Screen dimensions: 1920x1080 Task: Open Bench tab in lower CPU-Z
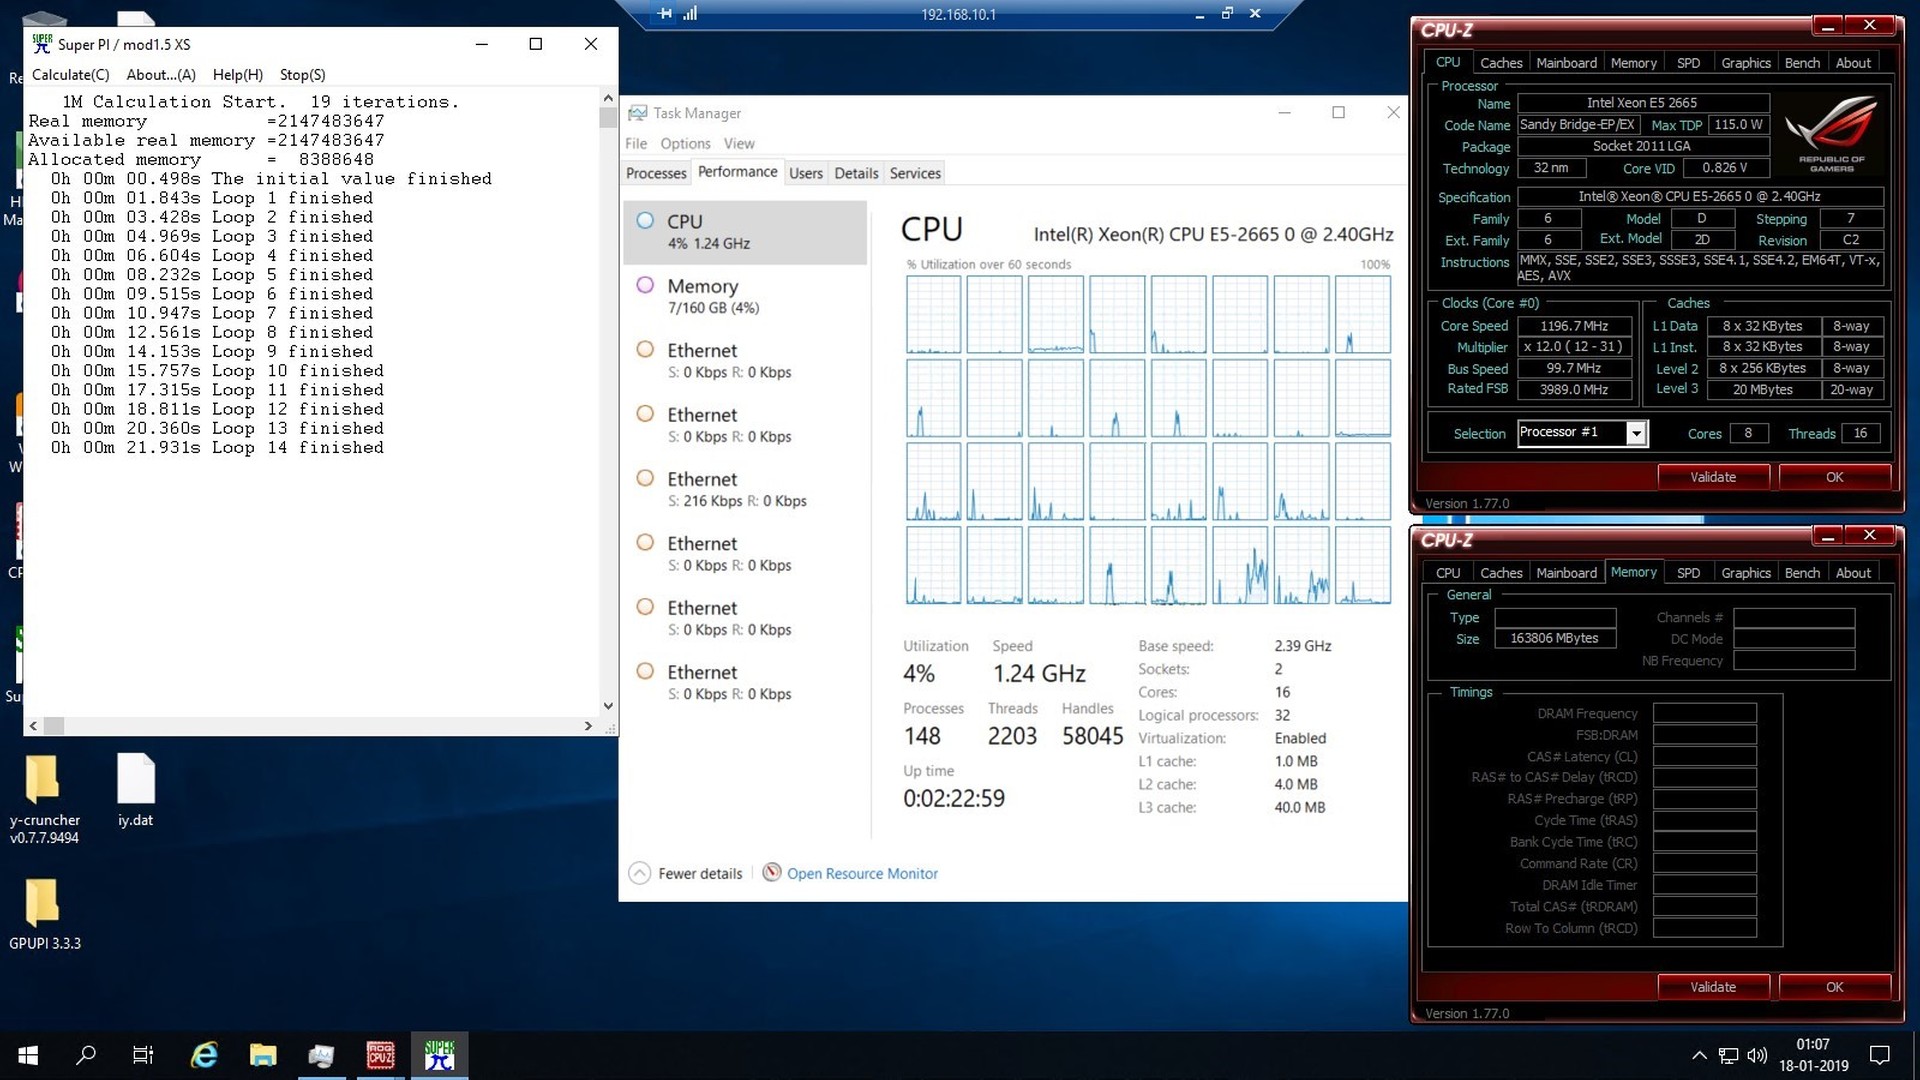(1802, 573)
